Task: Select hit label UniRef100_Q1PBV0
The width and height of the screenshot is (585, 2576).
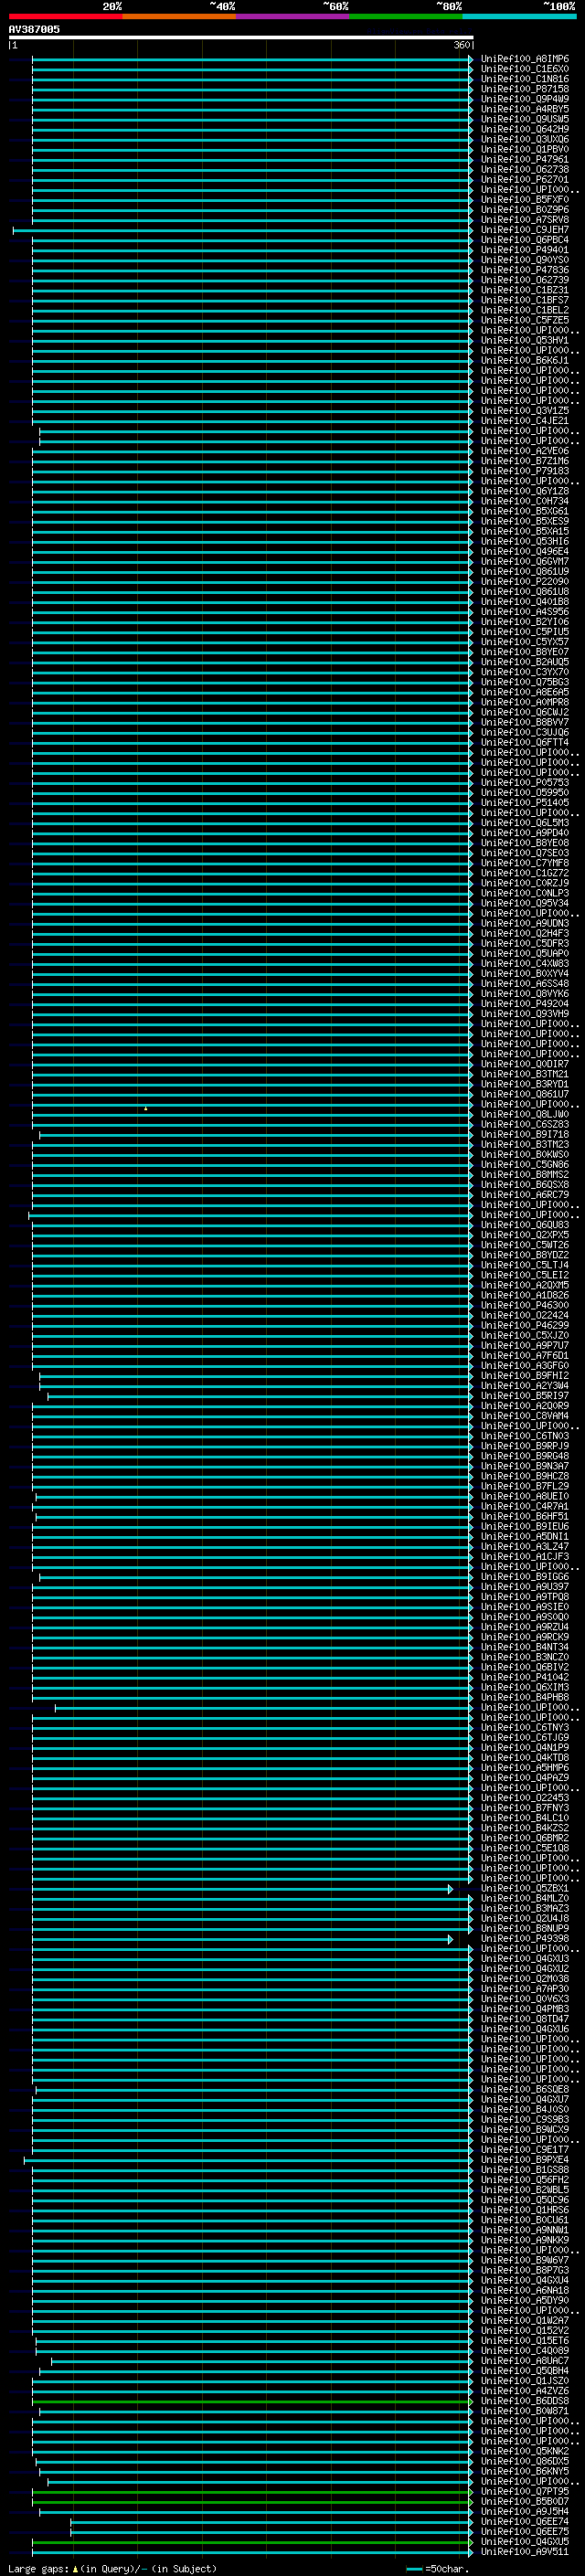Action: coord(525,149)
